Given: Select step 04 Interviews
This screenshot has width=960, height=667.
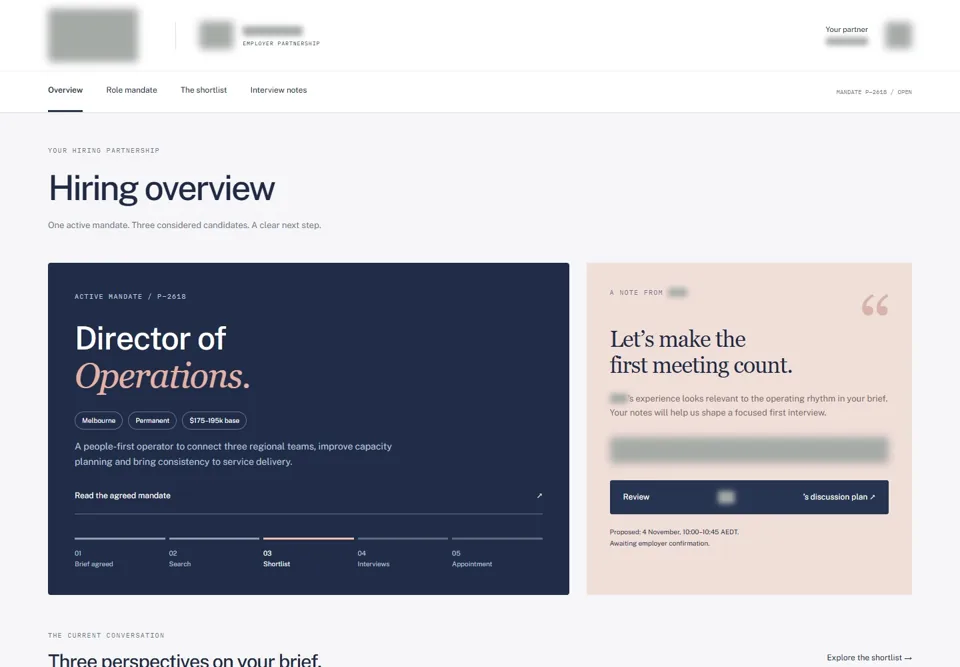Looking at the screenshot, I should [x=403, y=553].
